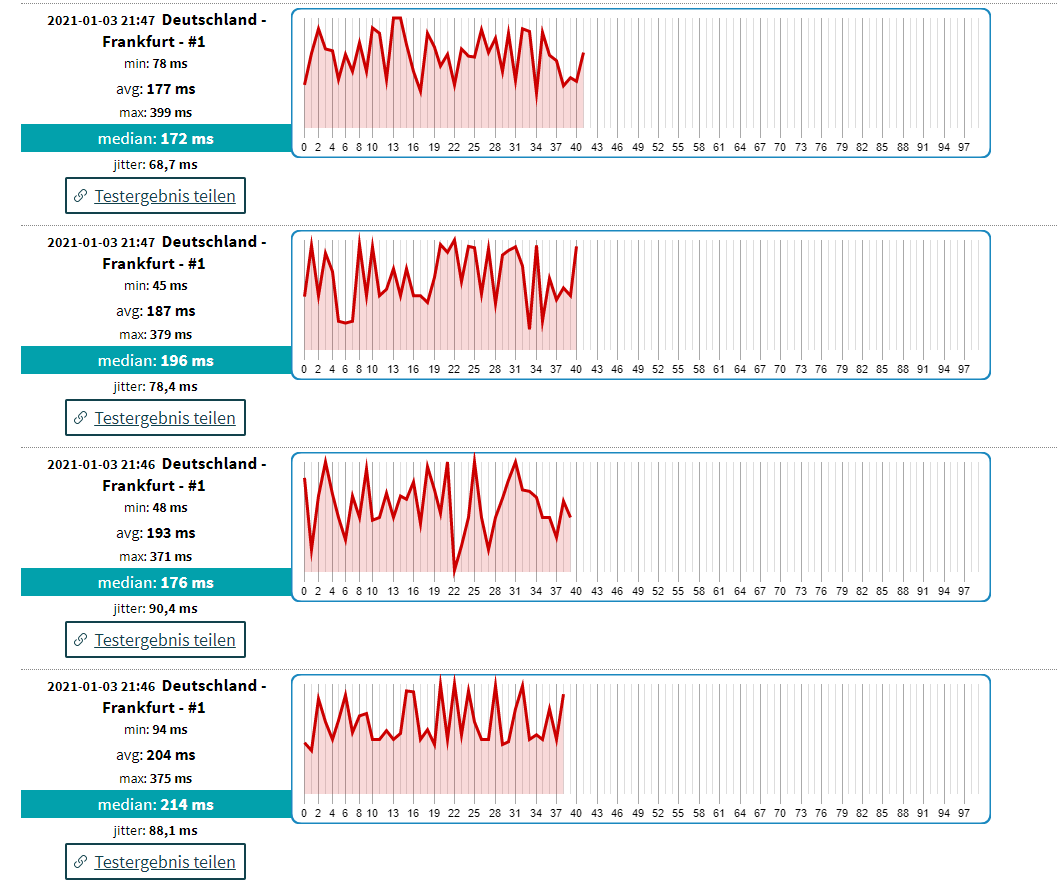Click link icon in share button below jitter 90,4 ms
Screen dimensions: 1058x891
click(x=80, y=640)
